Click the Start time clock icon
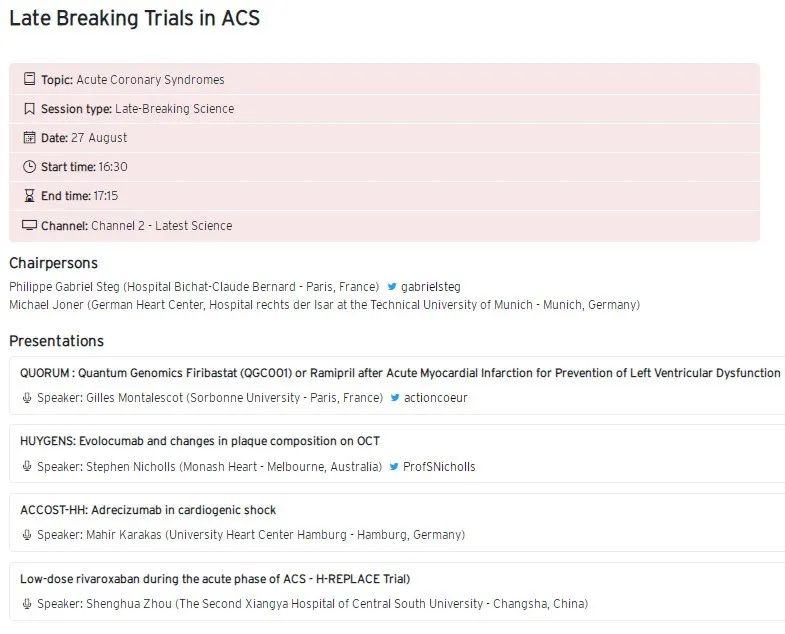This screenshot has height=634, width=785. (29, 167)
